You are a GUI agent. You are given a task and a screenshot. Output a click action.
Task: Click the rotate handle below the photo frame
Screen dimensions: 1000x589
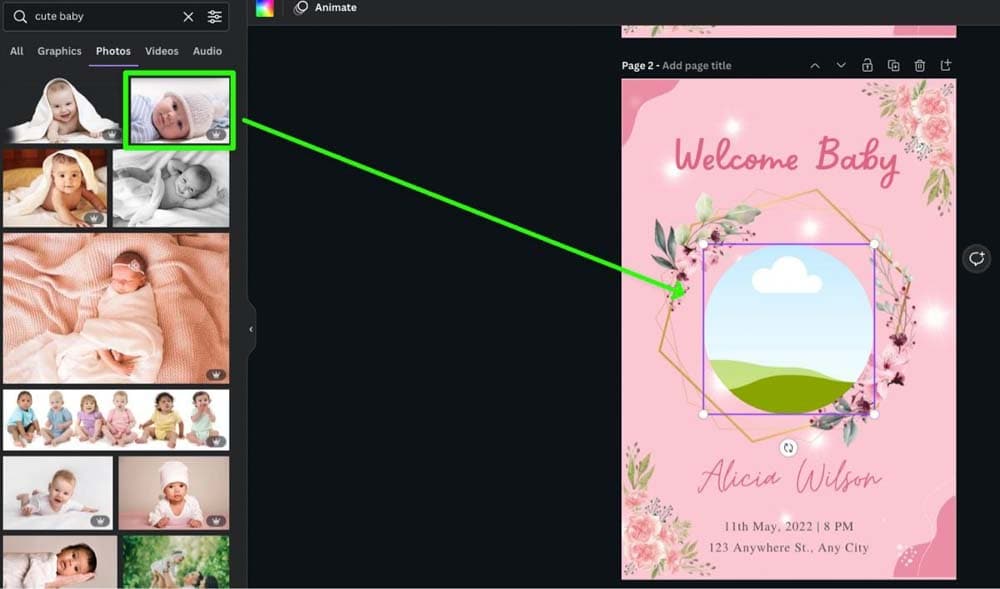[x=788, y=448]
